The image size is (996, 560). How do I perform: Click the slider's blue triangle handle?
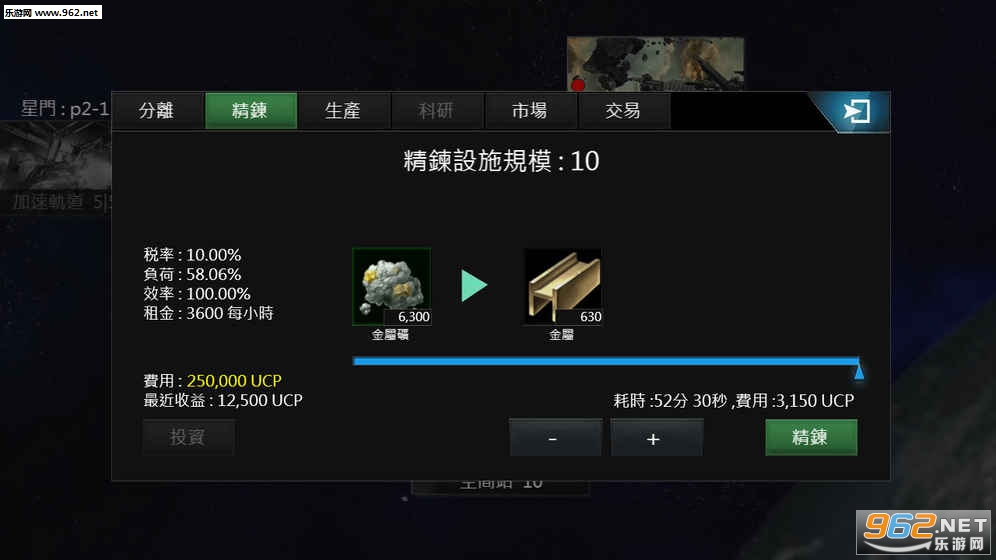coord(859,371)
